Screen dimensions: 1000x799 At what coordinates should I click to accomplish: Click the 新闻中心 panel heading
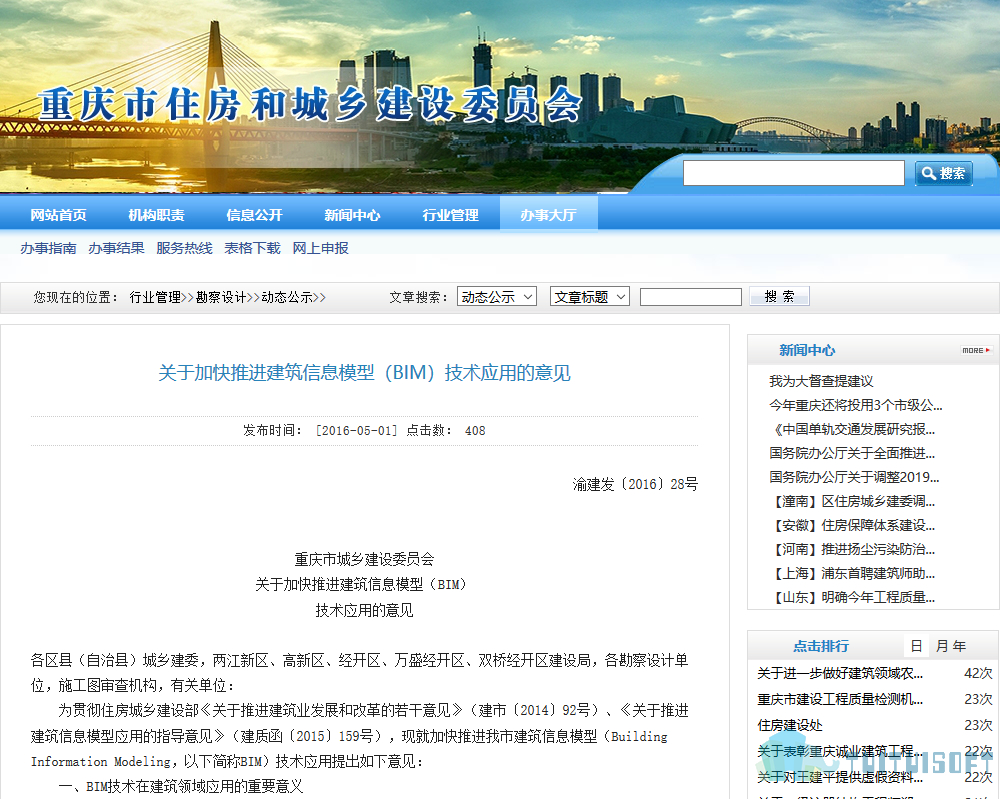click(x=807, y=350)
